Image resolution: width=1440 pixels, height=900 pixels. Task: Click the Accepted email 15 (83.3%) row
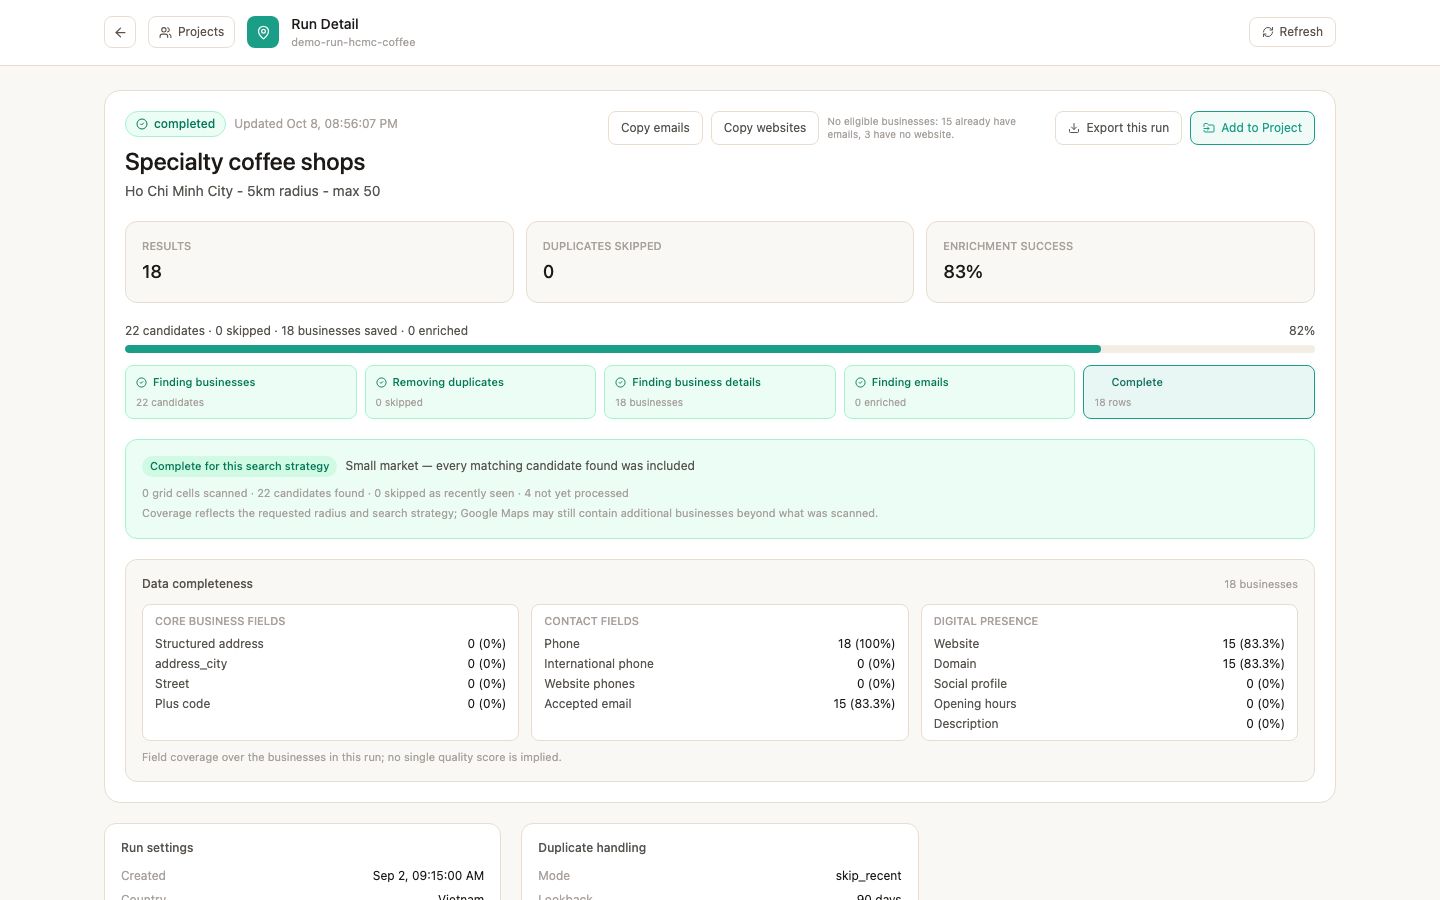pos(719,704)
